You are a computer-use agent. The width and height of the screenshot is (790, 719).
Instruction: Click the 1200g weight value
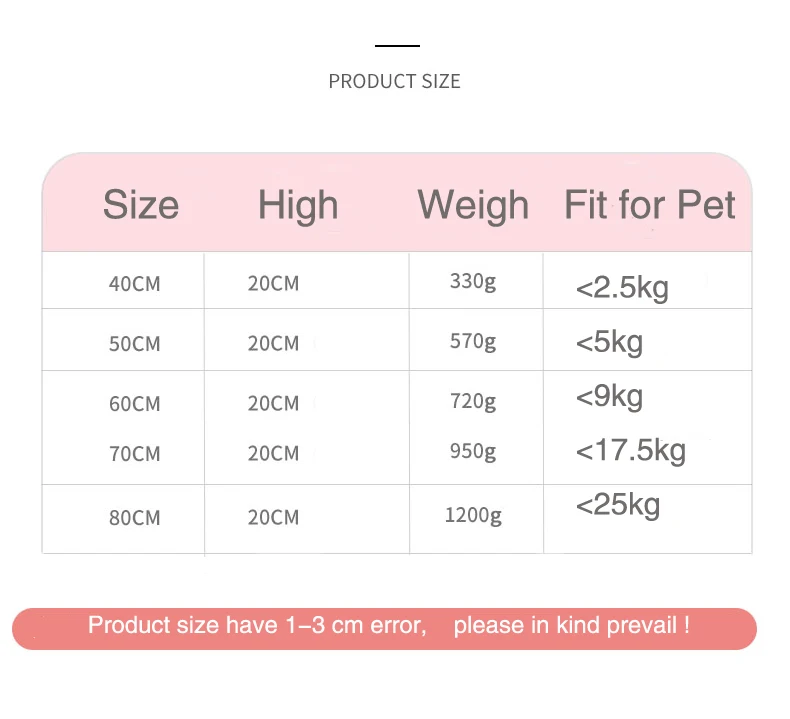pyautogui.click(x=473, y=516)
